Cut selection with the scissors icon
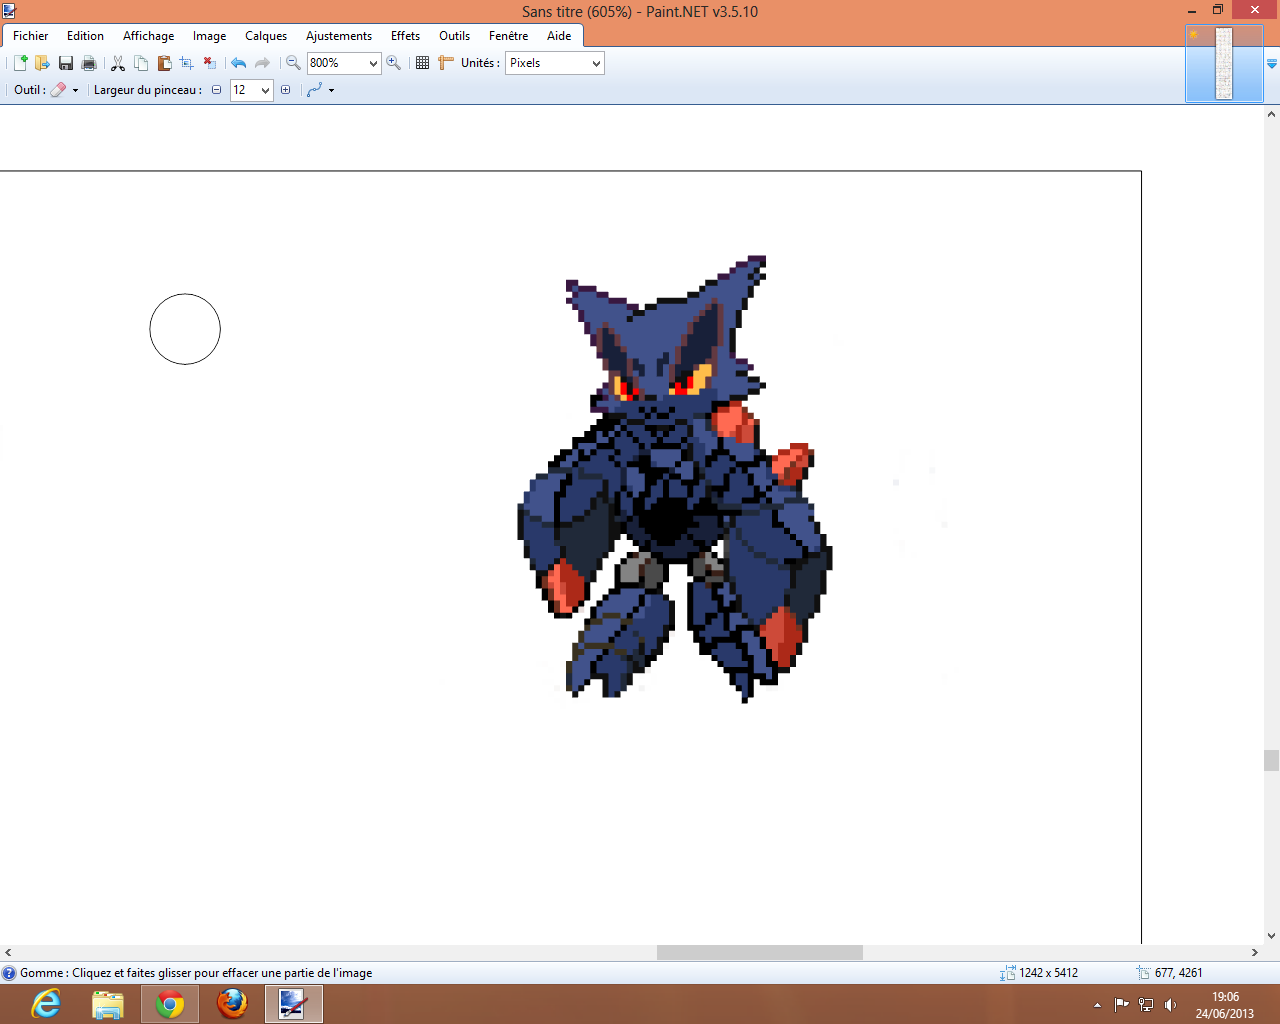This screenshot has height=1024, width=1280. tap(118, 63)
